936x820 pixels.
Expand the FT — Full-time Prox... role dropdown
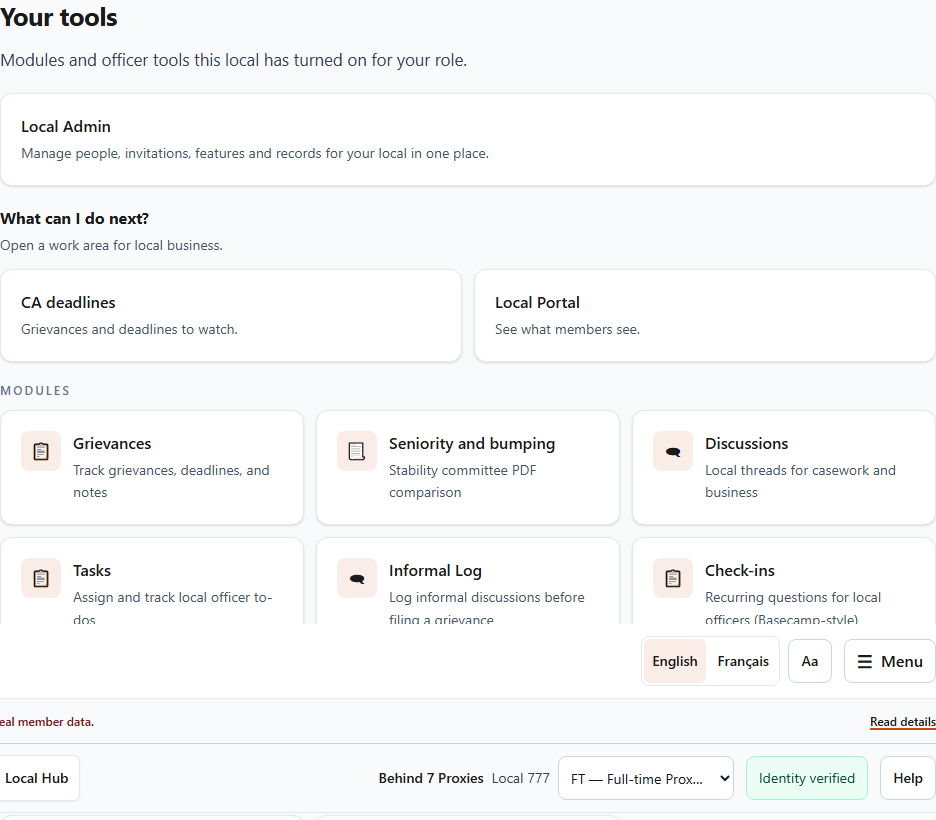coord(645,778)
